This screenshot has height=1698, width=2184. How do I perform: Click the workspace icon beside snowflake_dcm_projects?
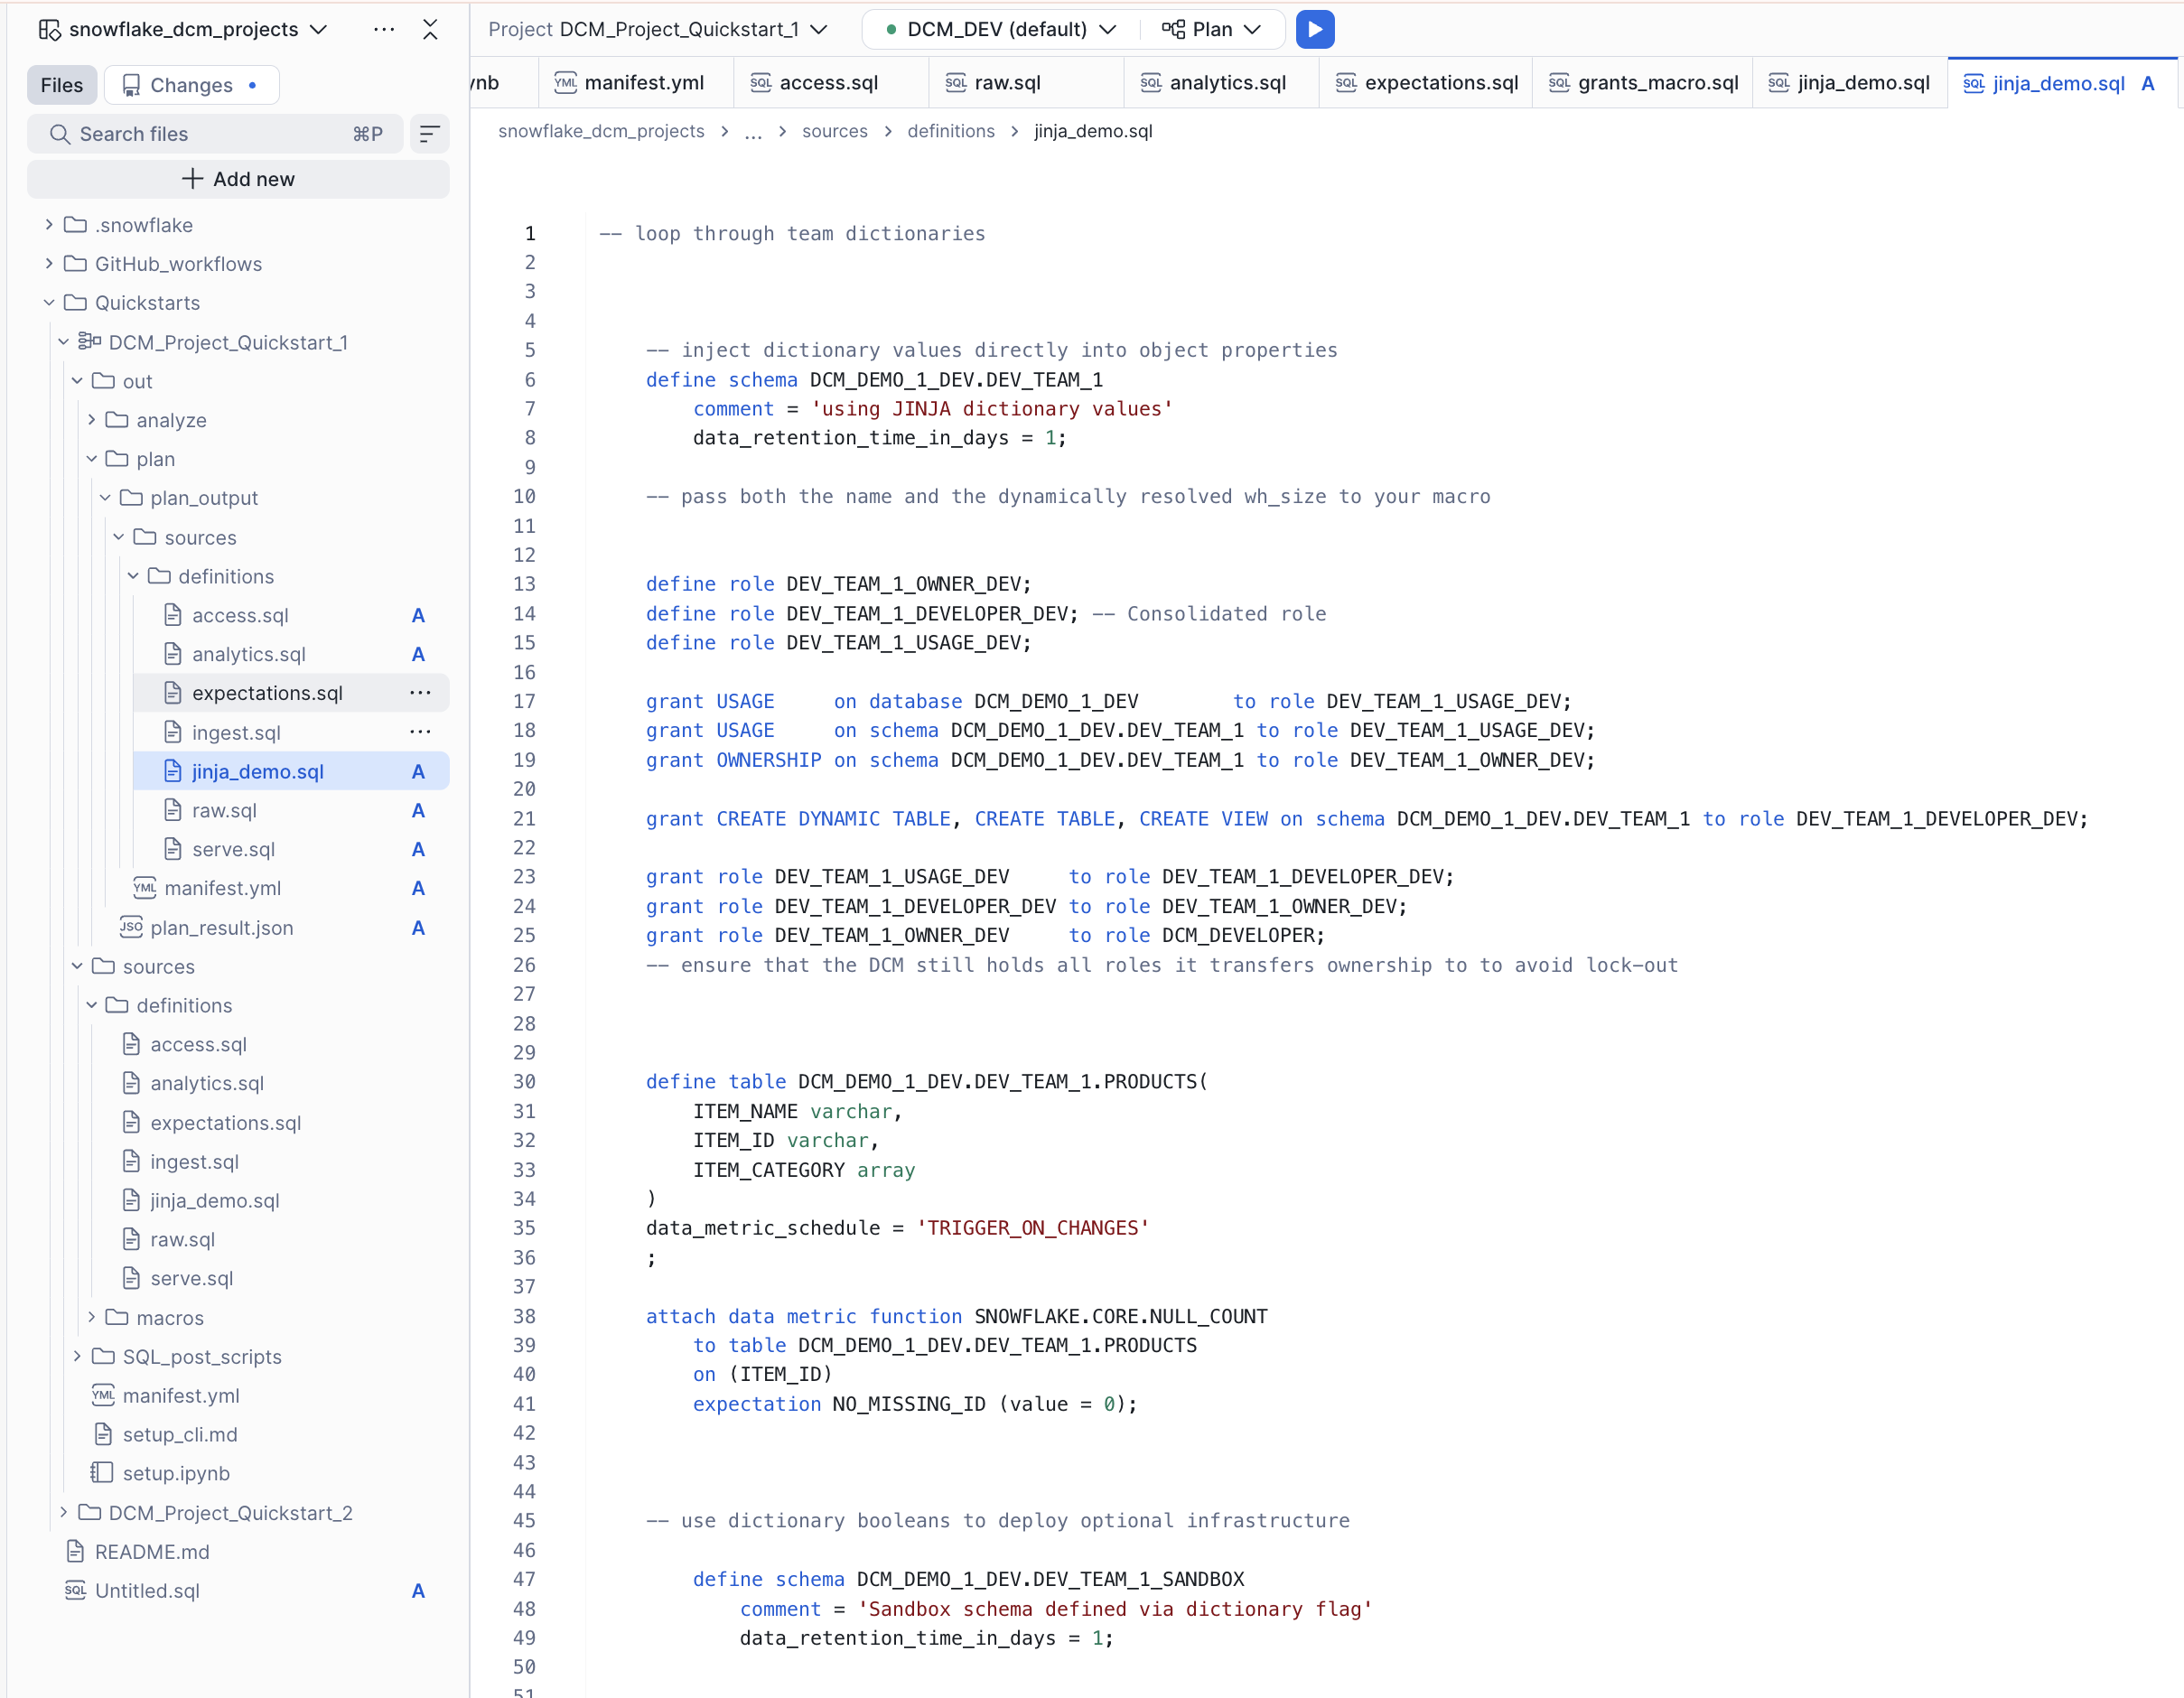click(x=48, y=29)
